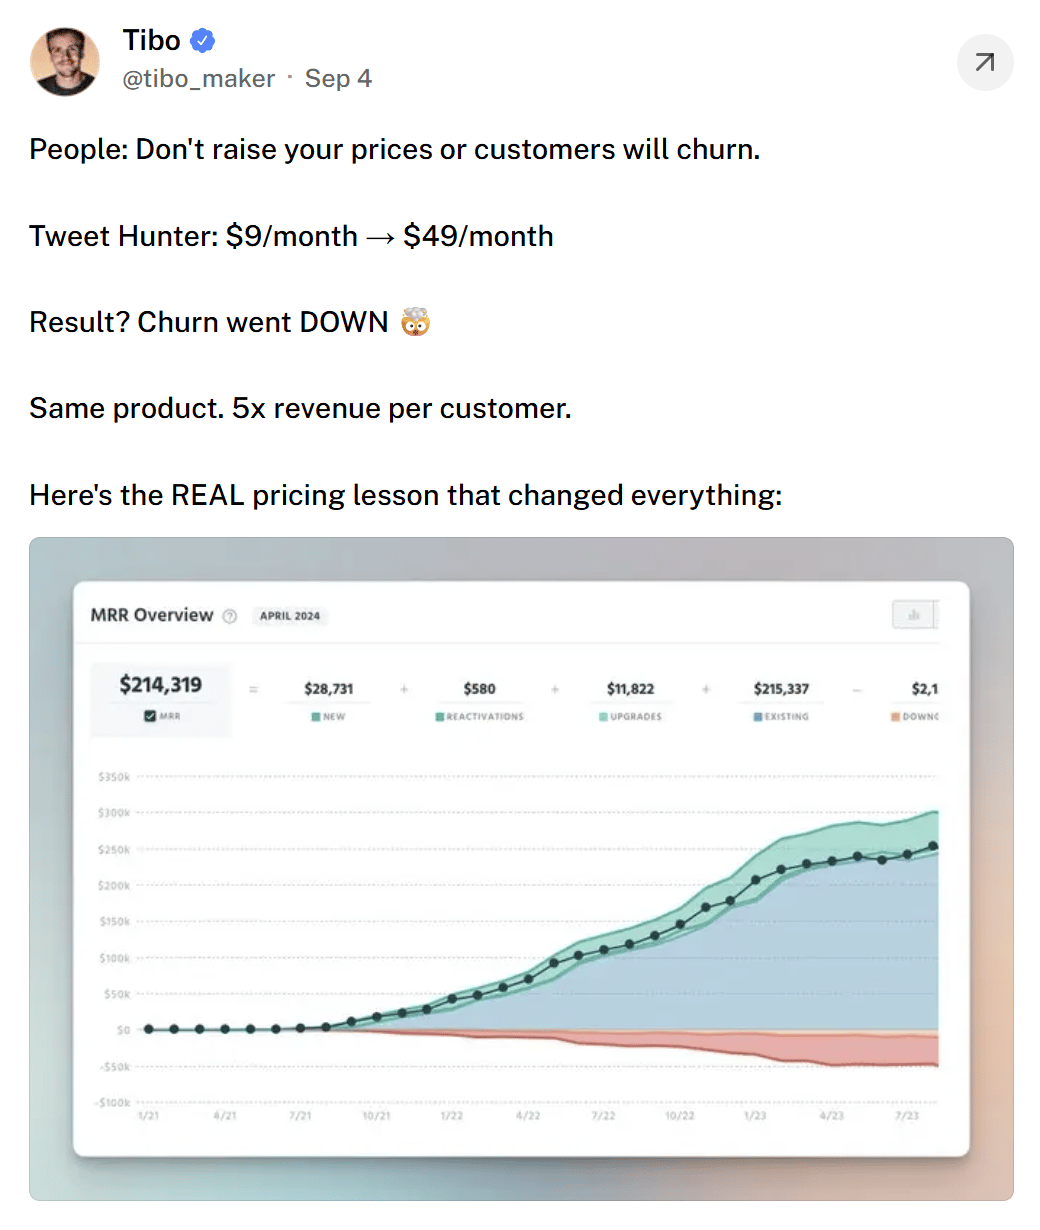This screenshot has width=1040, height=1230.
Task: Click the last MRR line data point
Action: pyautogui.click(x=933, y=846)
